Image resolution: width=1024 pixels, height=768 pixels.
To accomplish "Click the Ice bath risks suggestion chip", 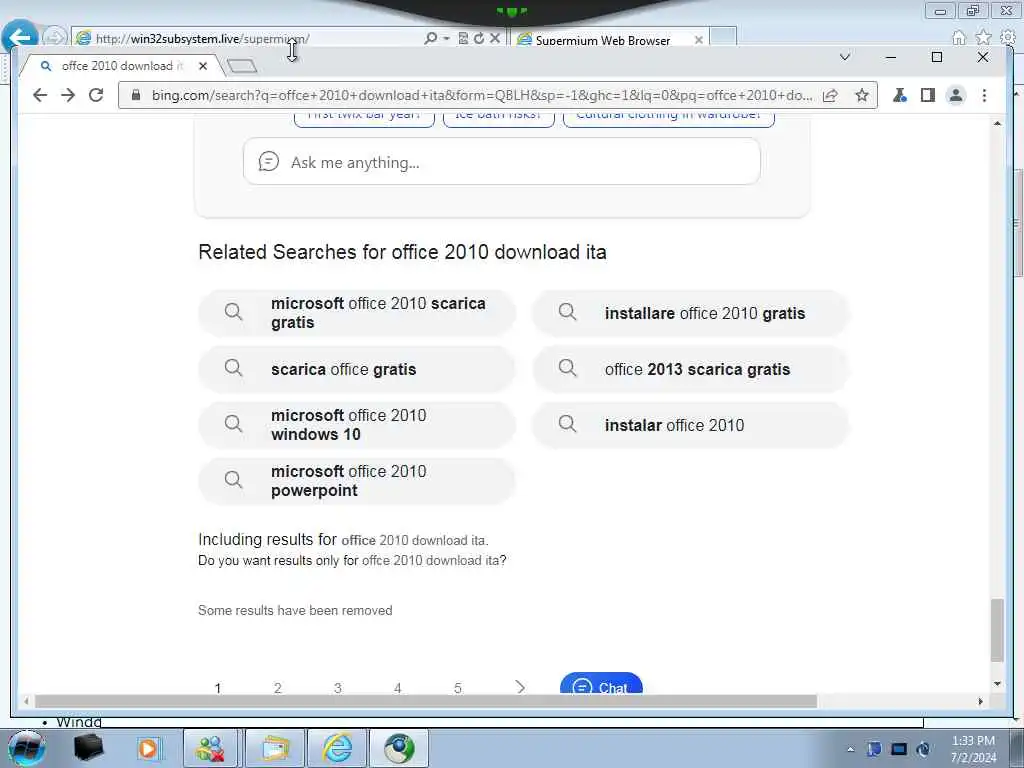I will point(498,118).
